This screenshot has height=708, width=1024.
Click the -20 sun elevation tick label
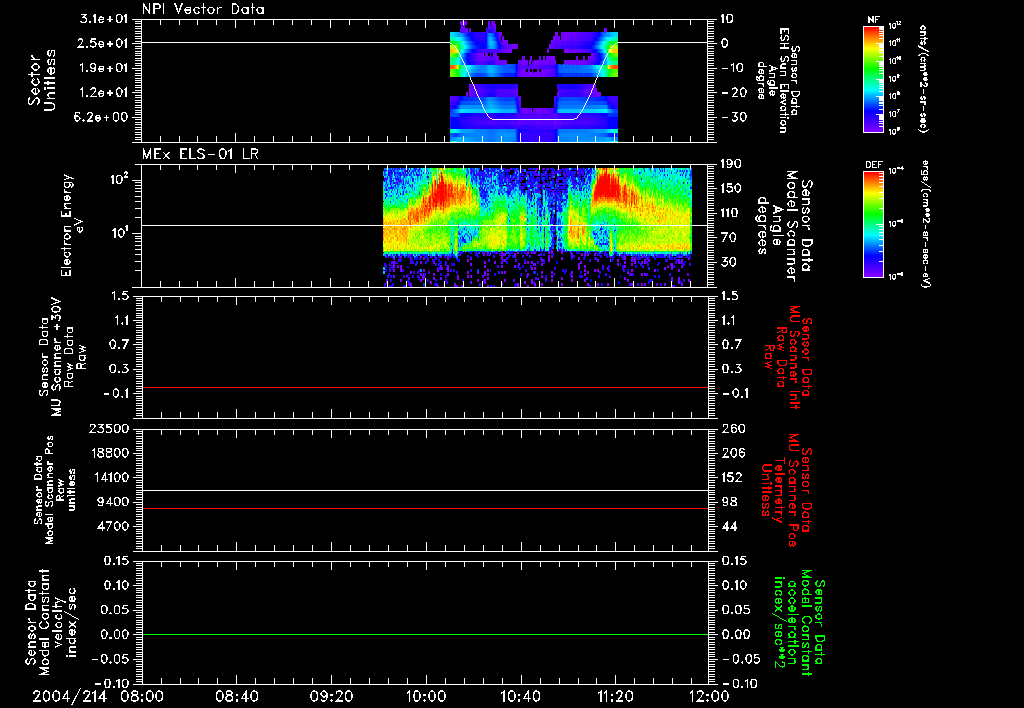[735, 93]
